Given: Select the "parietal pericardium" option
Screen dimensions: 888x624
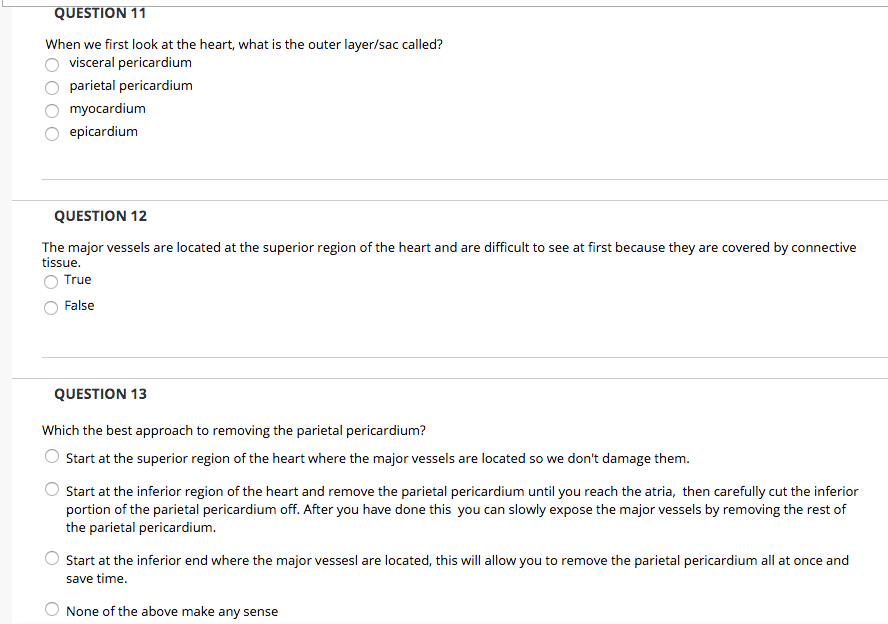Looking at the screenshot, I should (x=51, y=87).
